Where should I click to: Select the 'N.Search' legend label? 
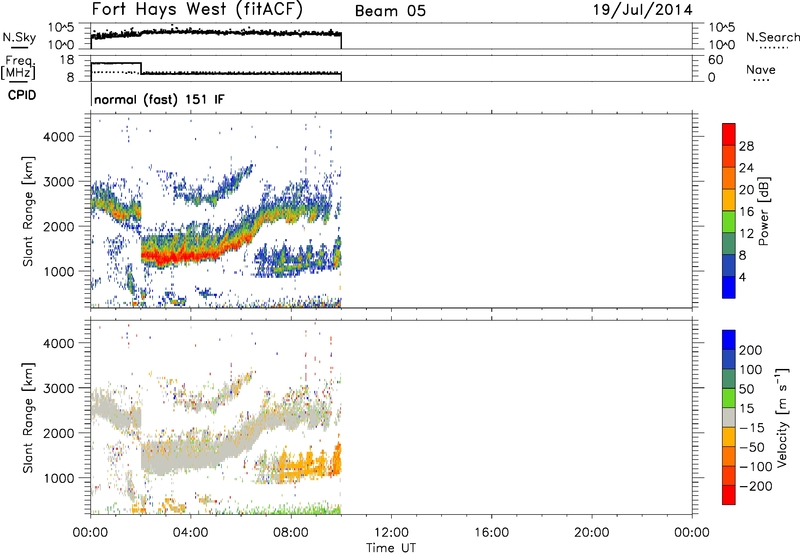click(772, 37)
